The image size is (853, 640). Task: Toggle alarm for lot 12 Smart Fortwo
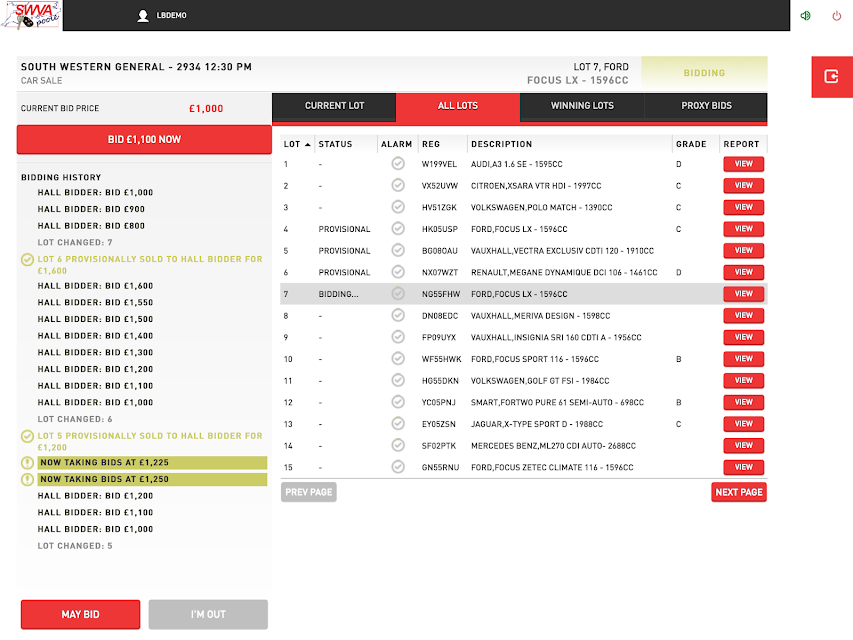[x=398, y=402]
